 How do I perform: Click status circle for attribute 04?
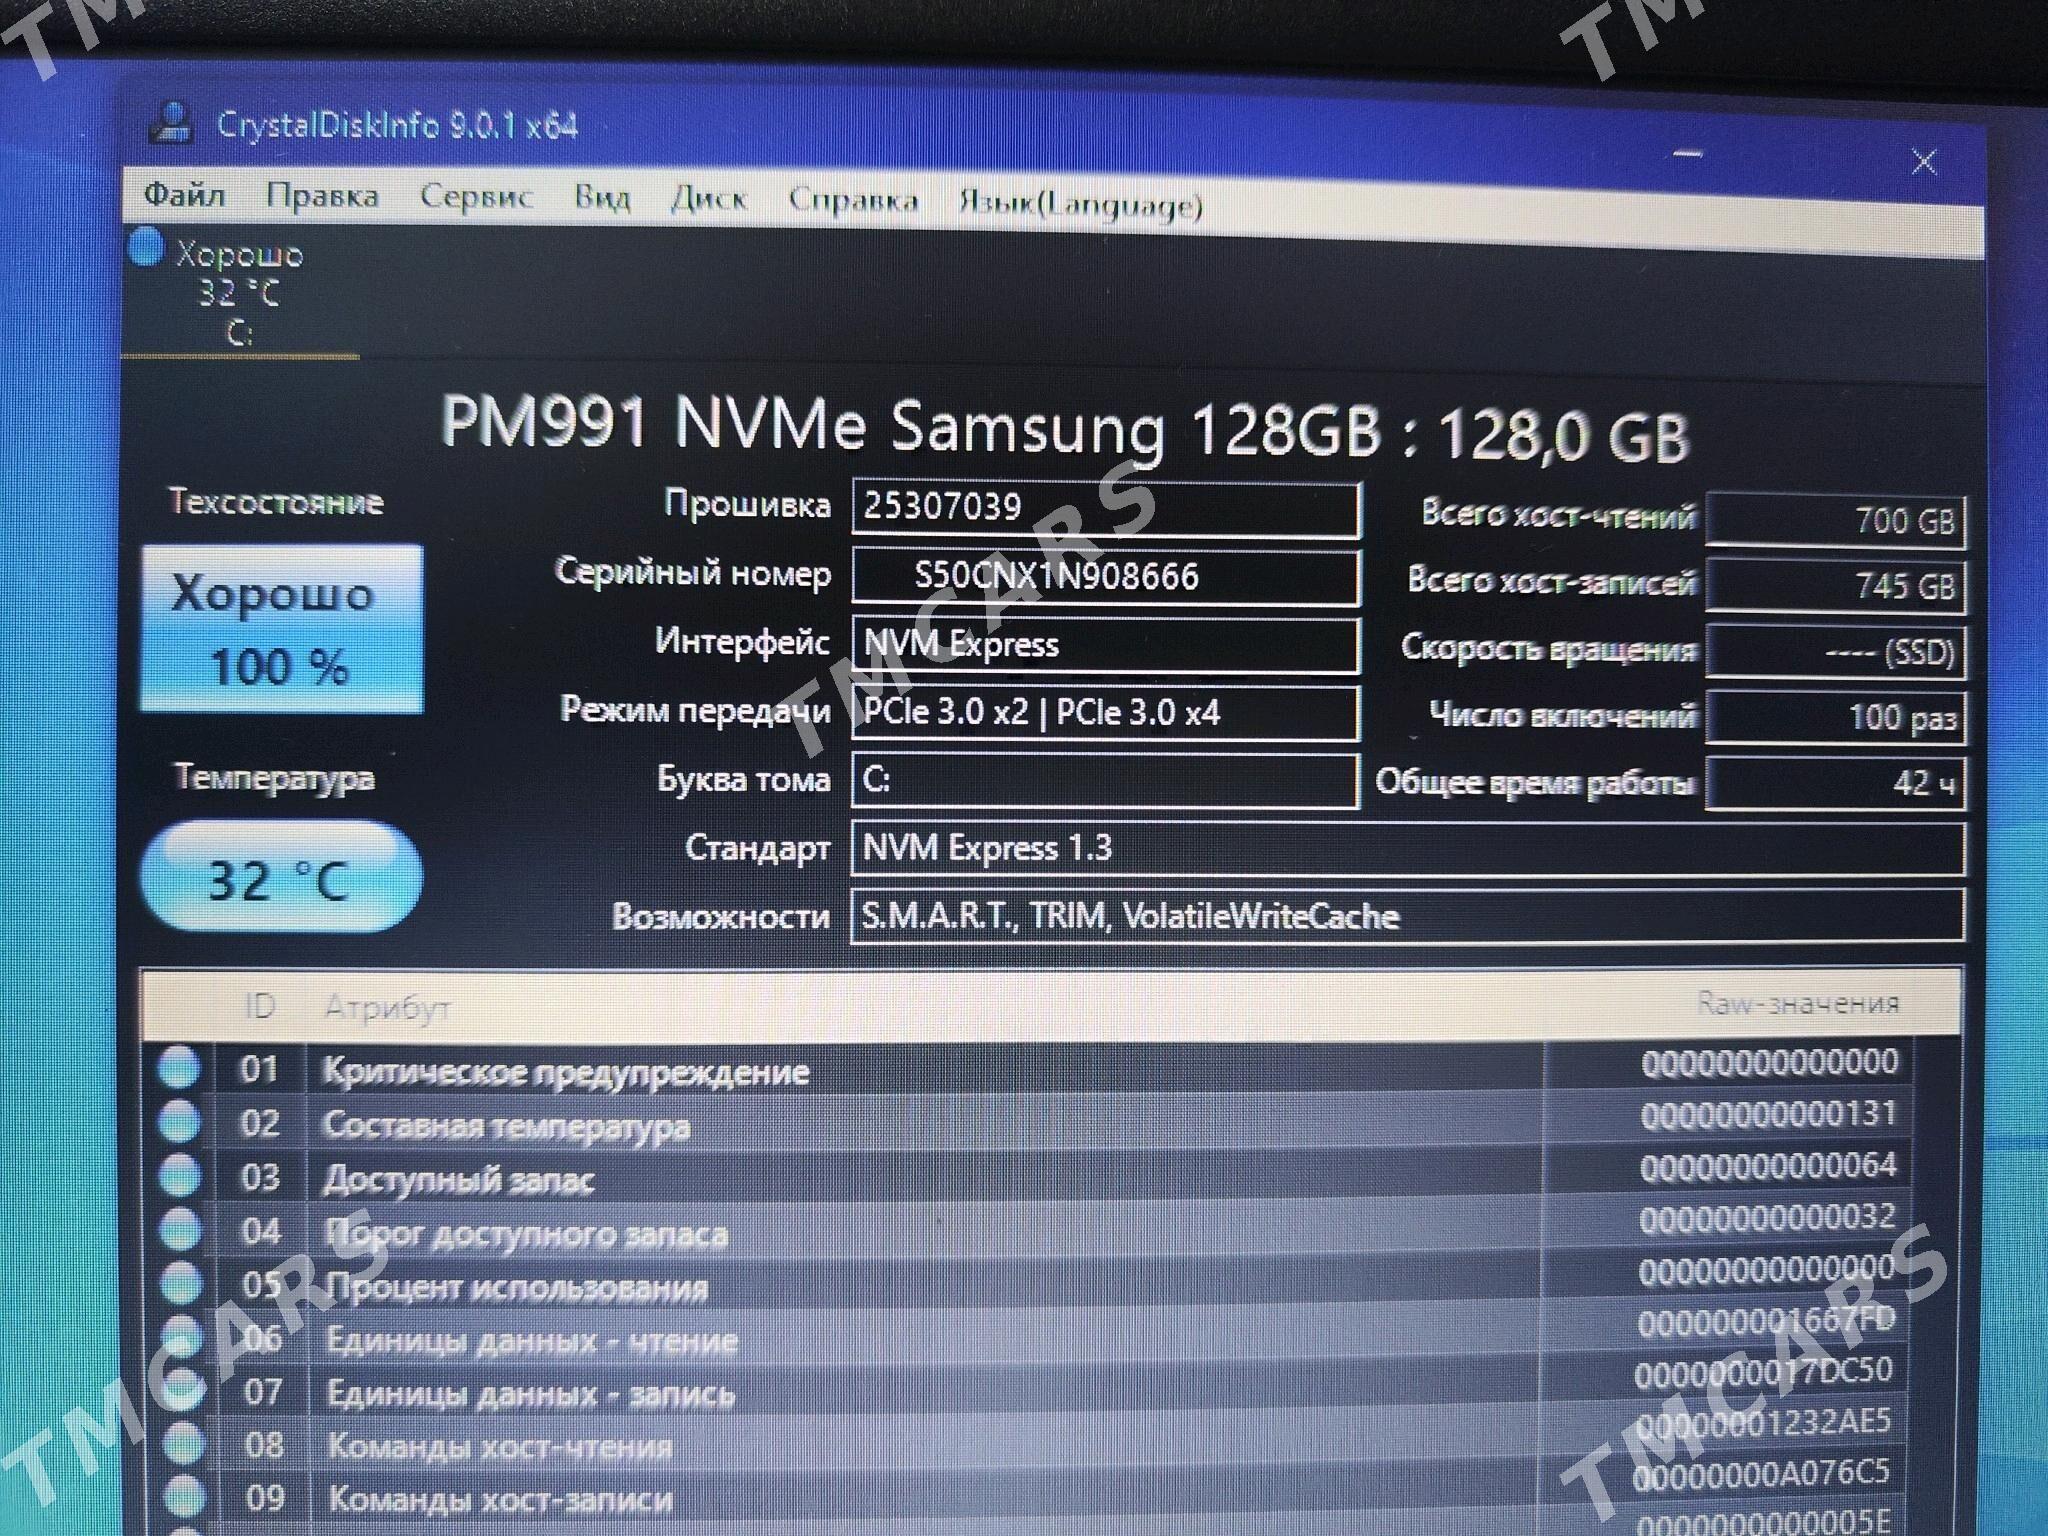point(182,1230)
